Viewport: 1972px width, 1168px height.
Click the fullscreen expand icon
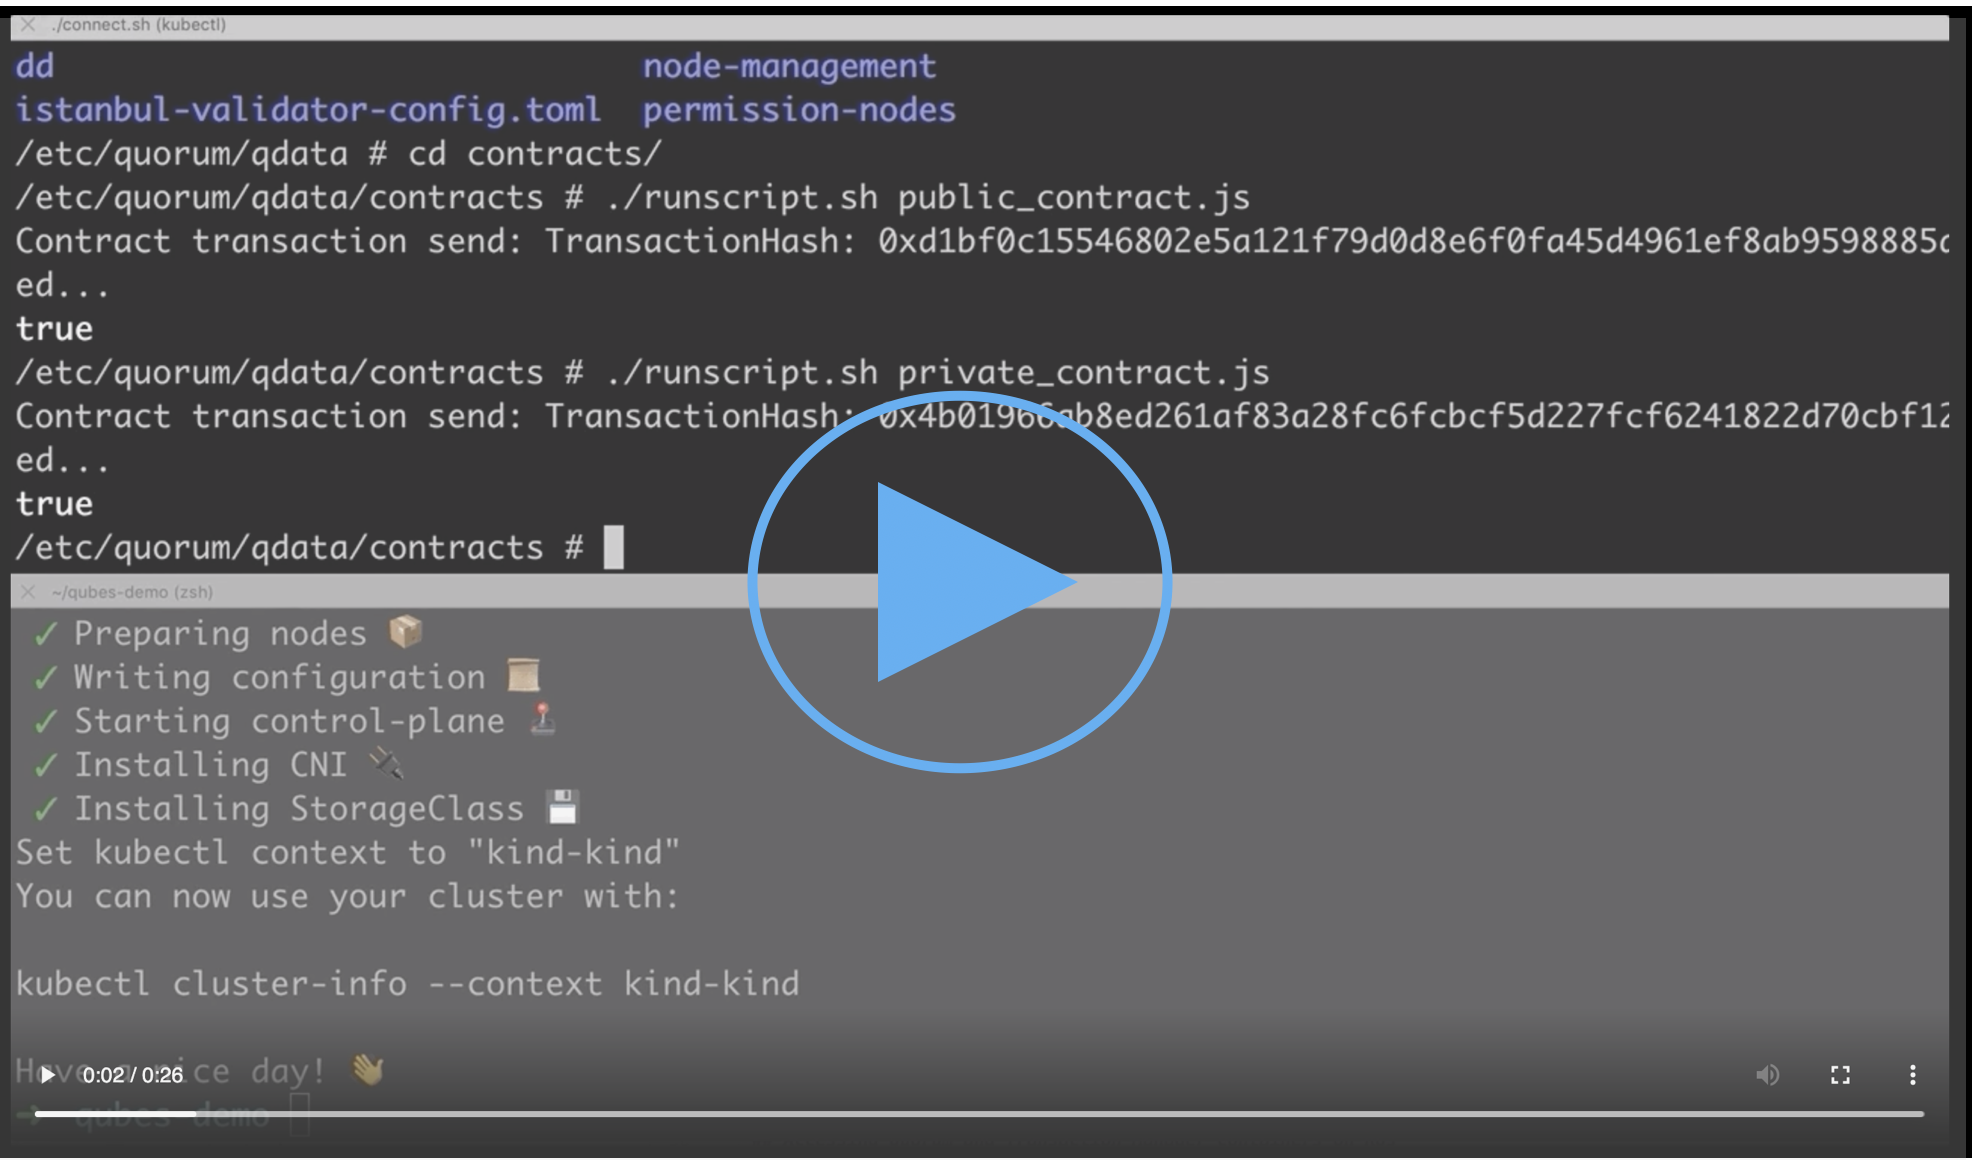(x=1840, y=1073)
